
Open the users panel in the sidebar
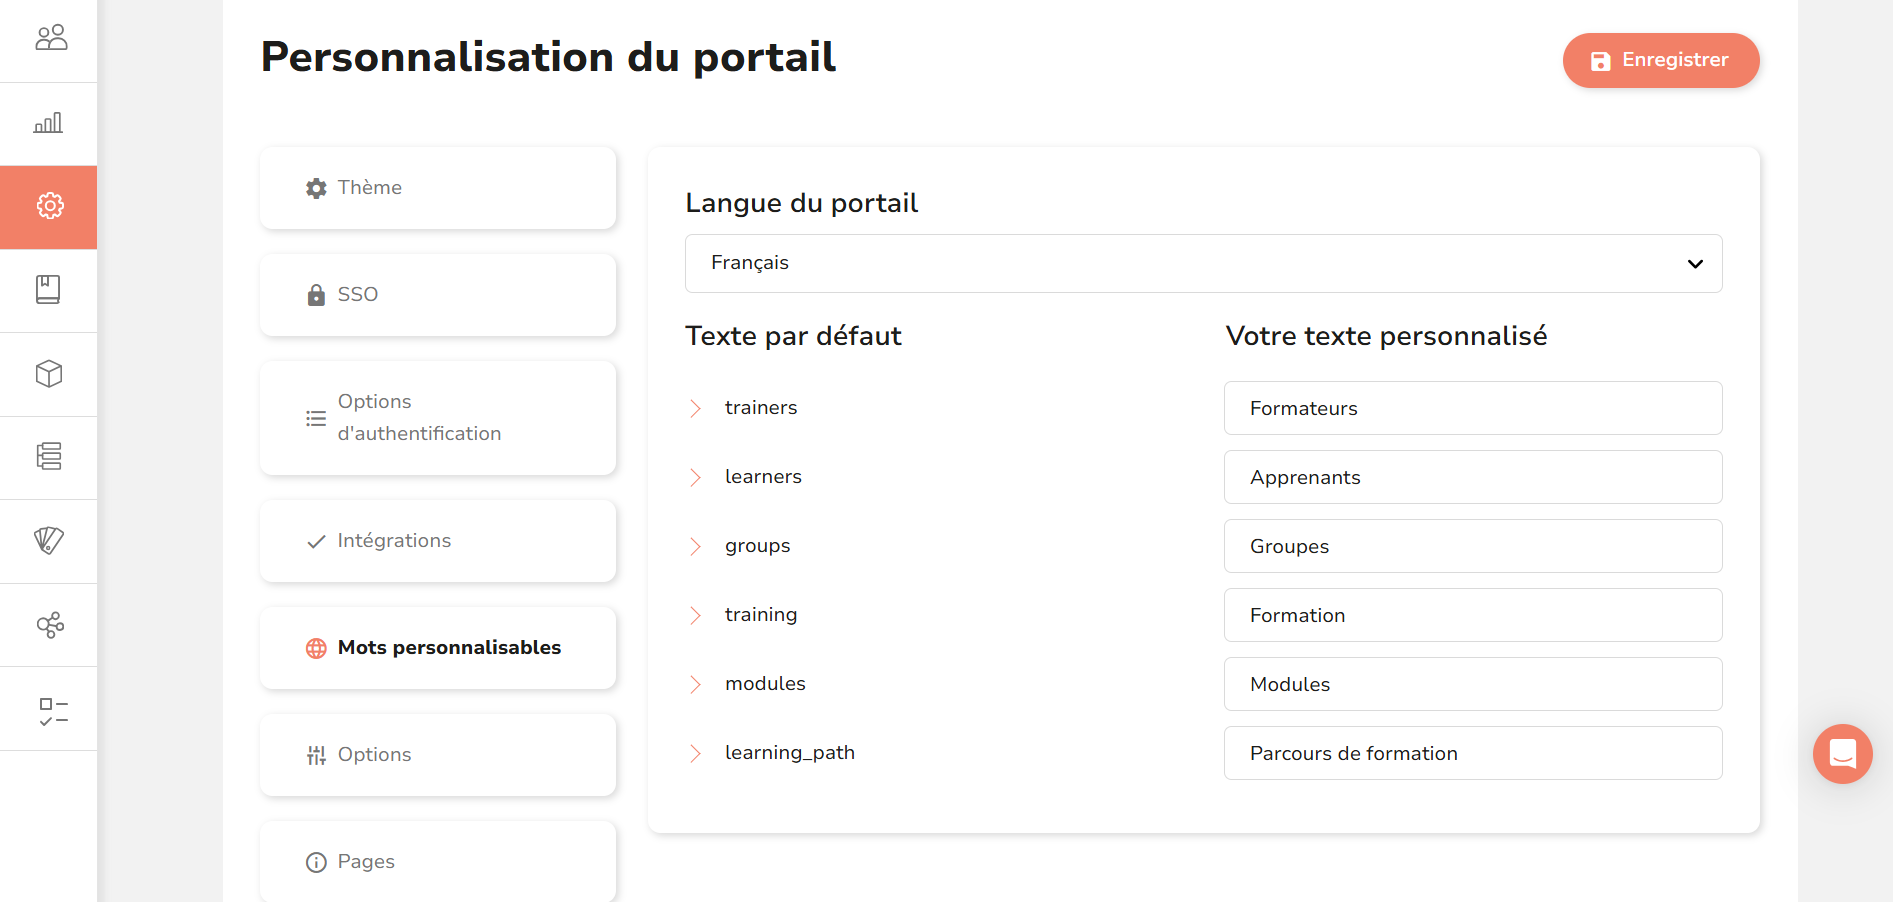pos(49,37)
